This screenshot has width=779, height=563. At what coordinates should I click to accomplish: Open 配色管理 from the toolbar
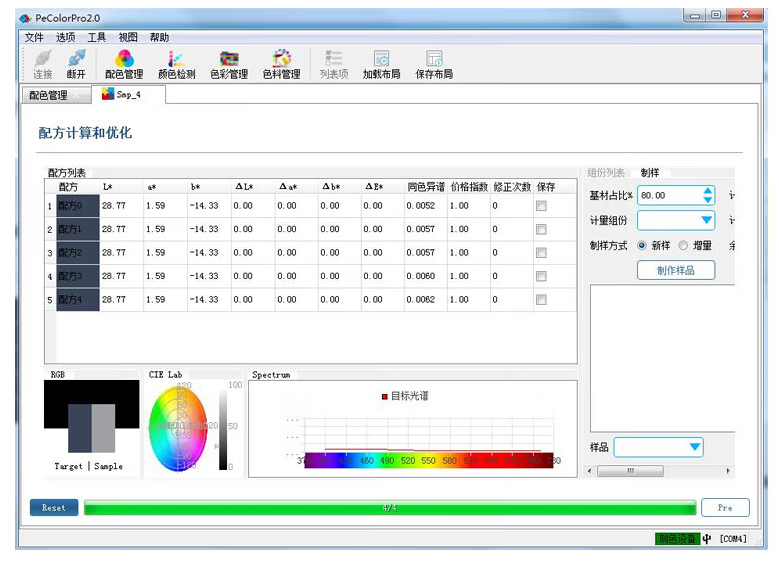click(124, 64)
